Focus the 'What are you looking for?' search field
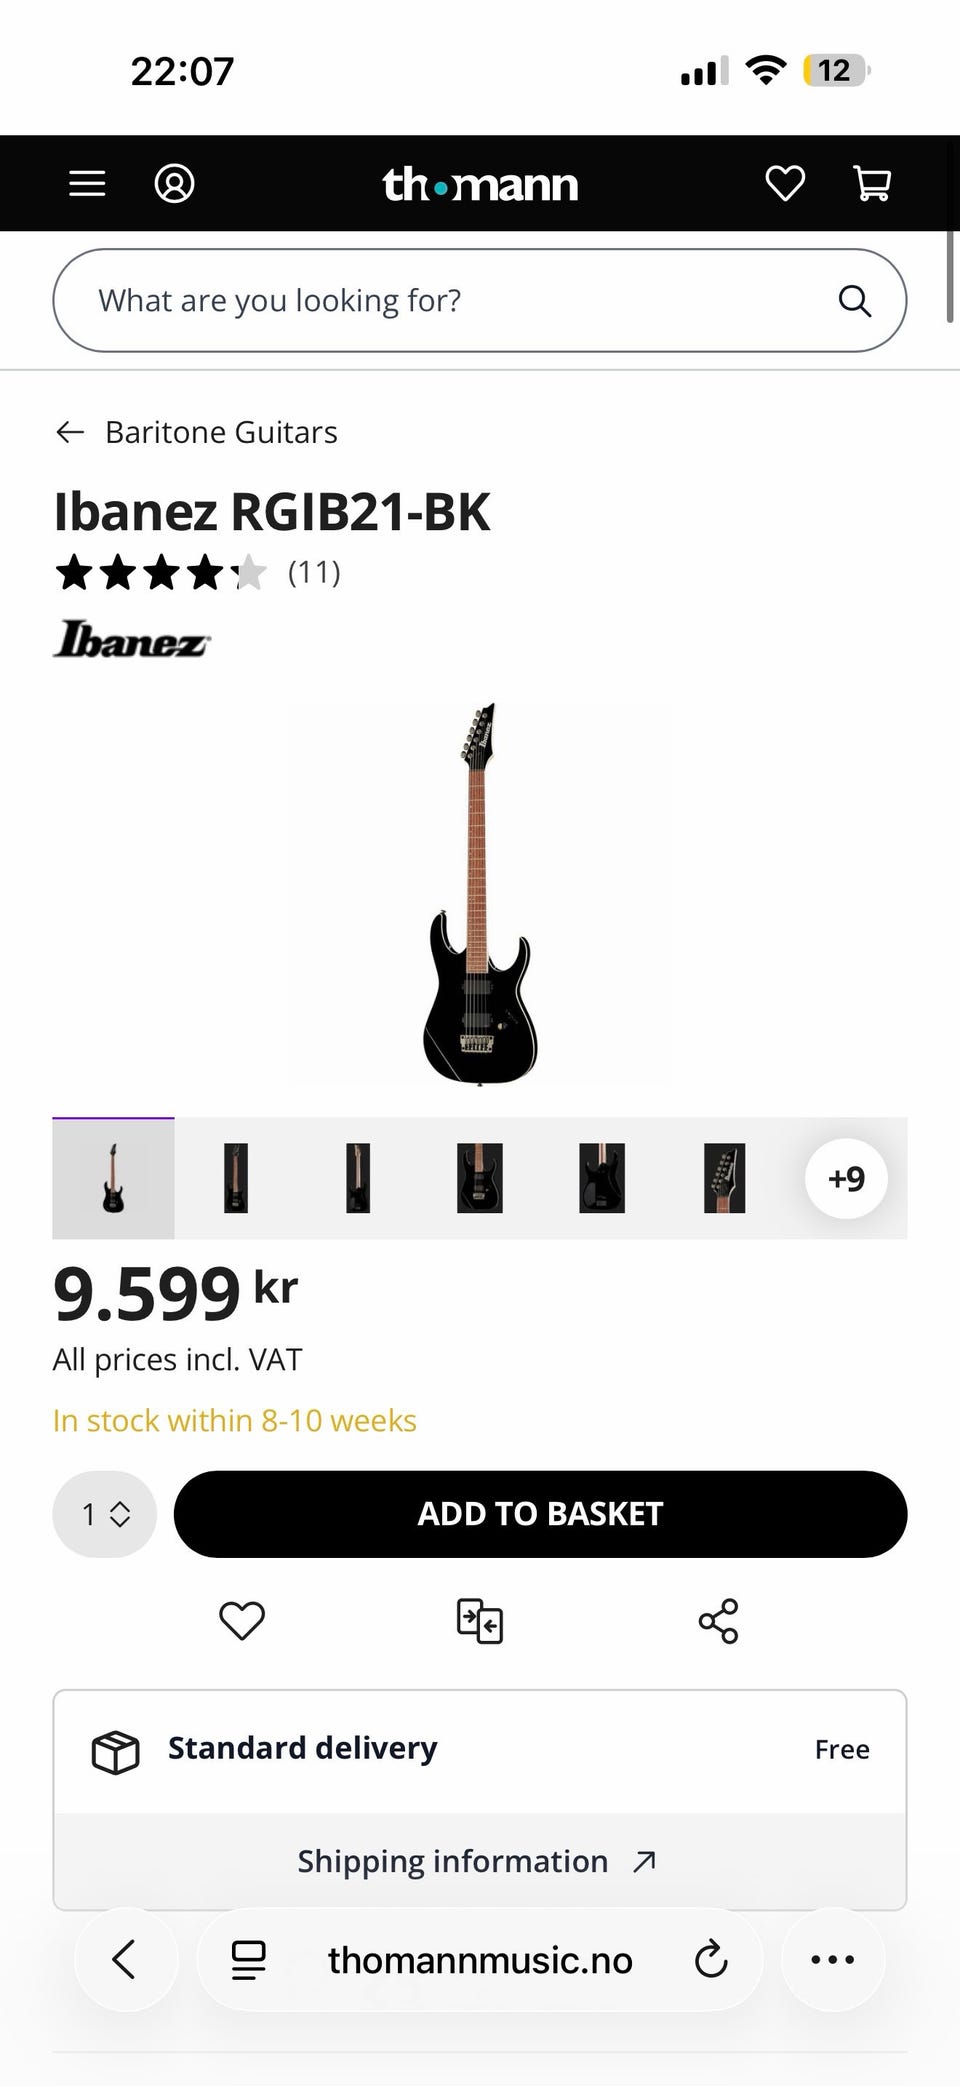This screenshot has height=2086, width=960. [480, 301]
